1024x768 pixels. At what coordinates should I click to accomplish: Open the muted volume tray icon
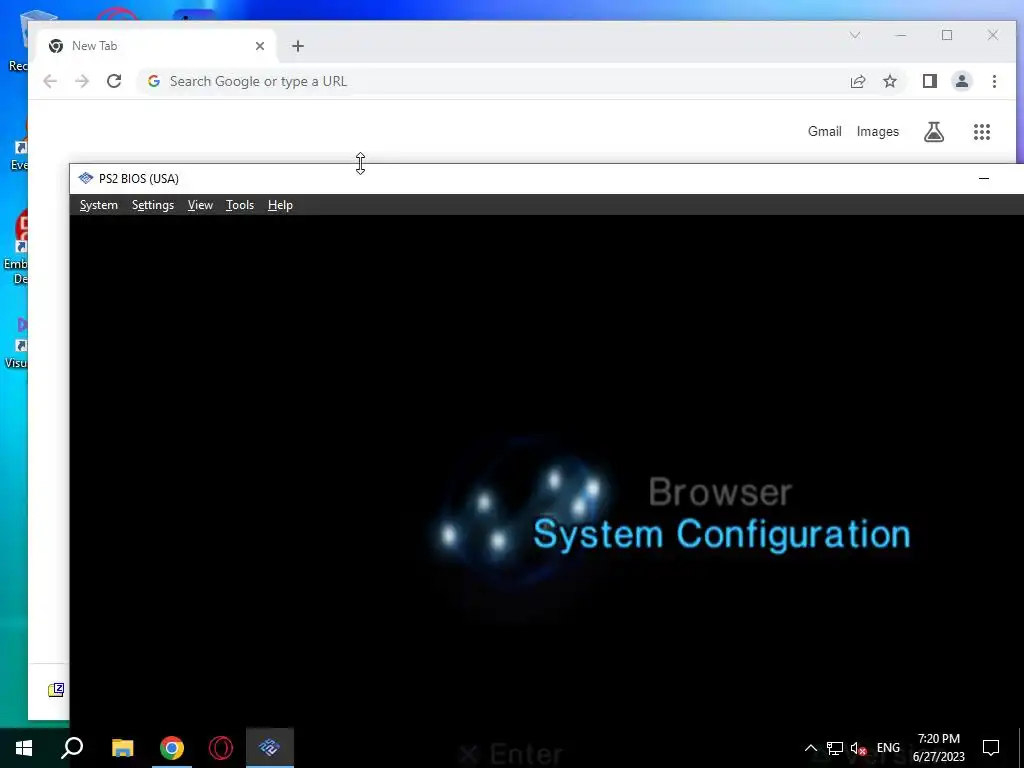click(x=858, y=748)
